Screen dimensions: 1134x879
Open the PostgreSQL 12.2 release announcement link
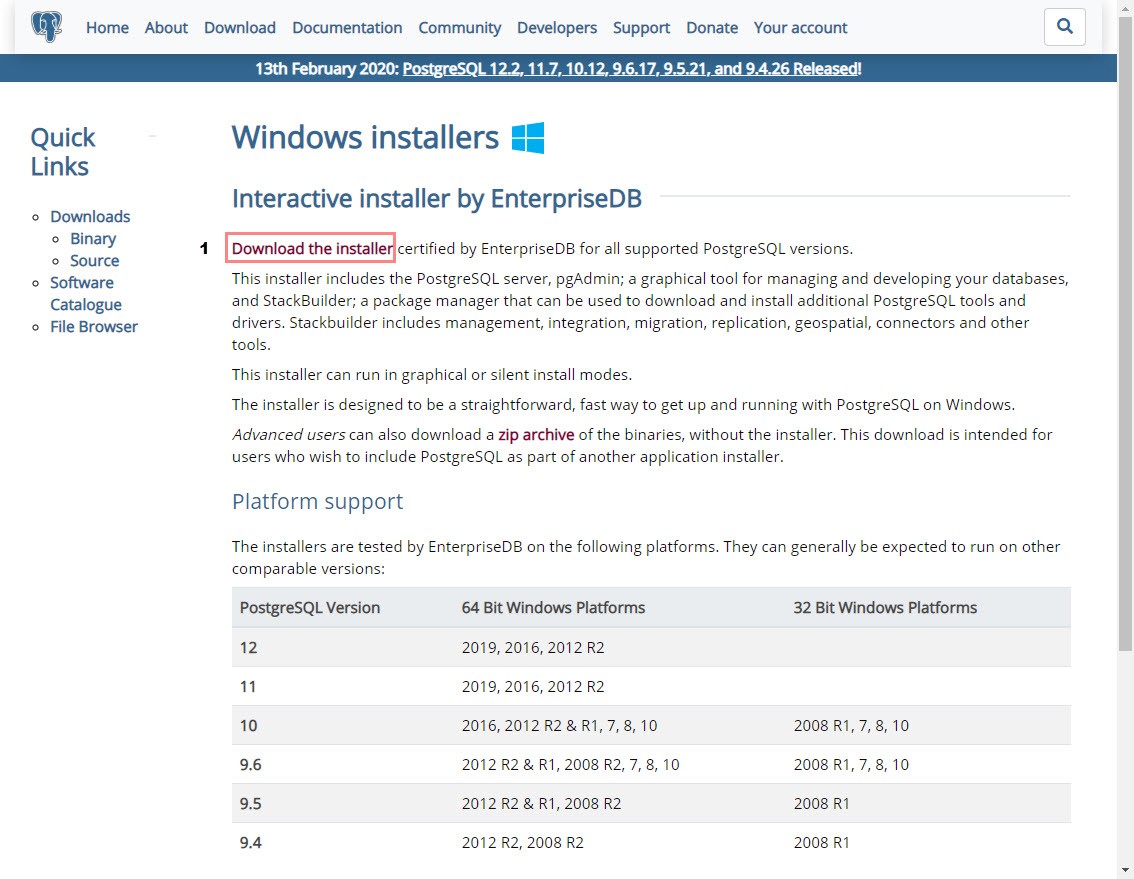pos(630,69)
